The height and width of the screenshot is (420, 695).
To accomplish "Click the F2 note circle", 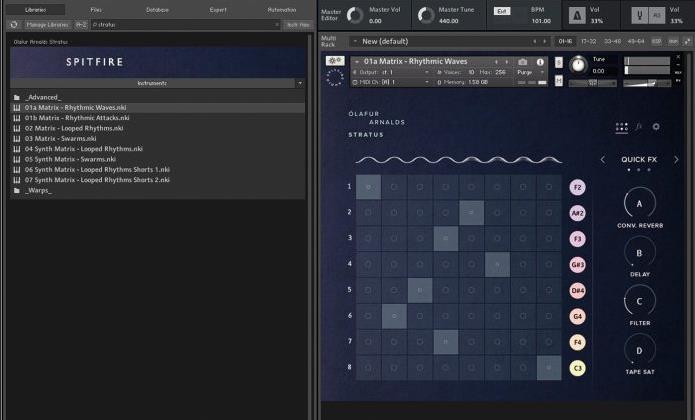I will pos(577,187).
